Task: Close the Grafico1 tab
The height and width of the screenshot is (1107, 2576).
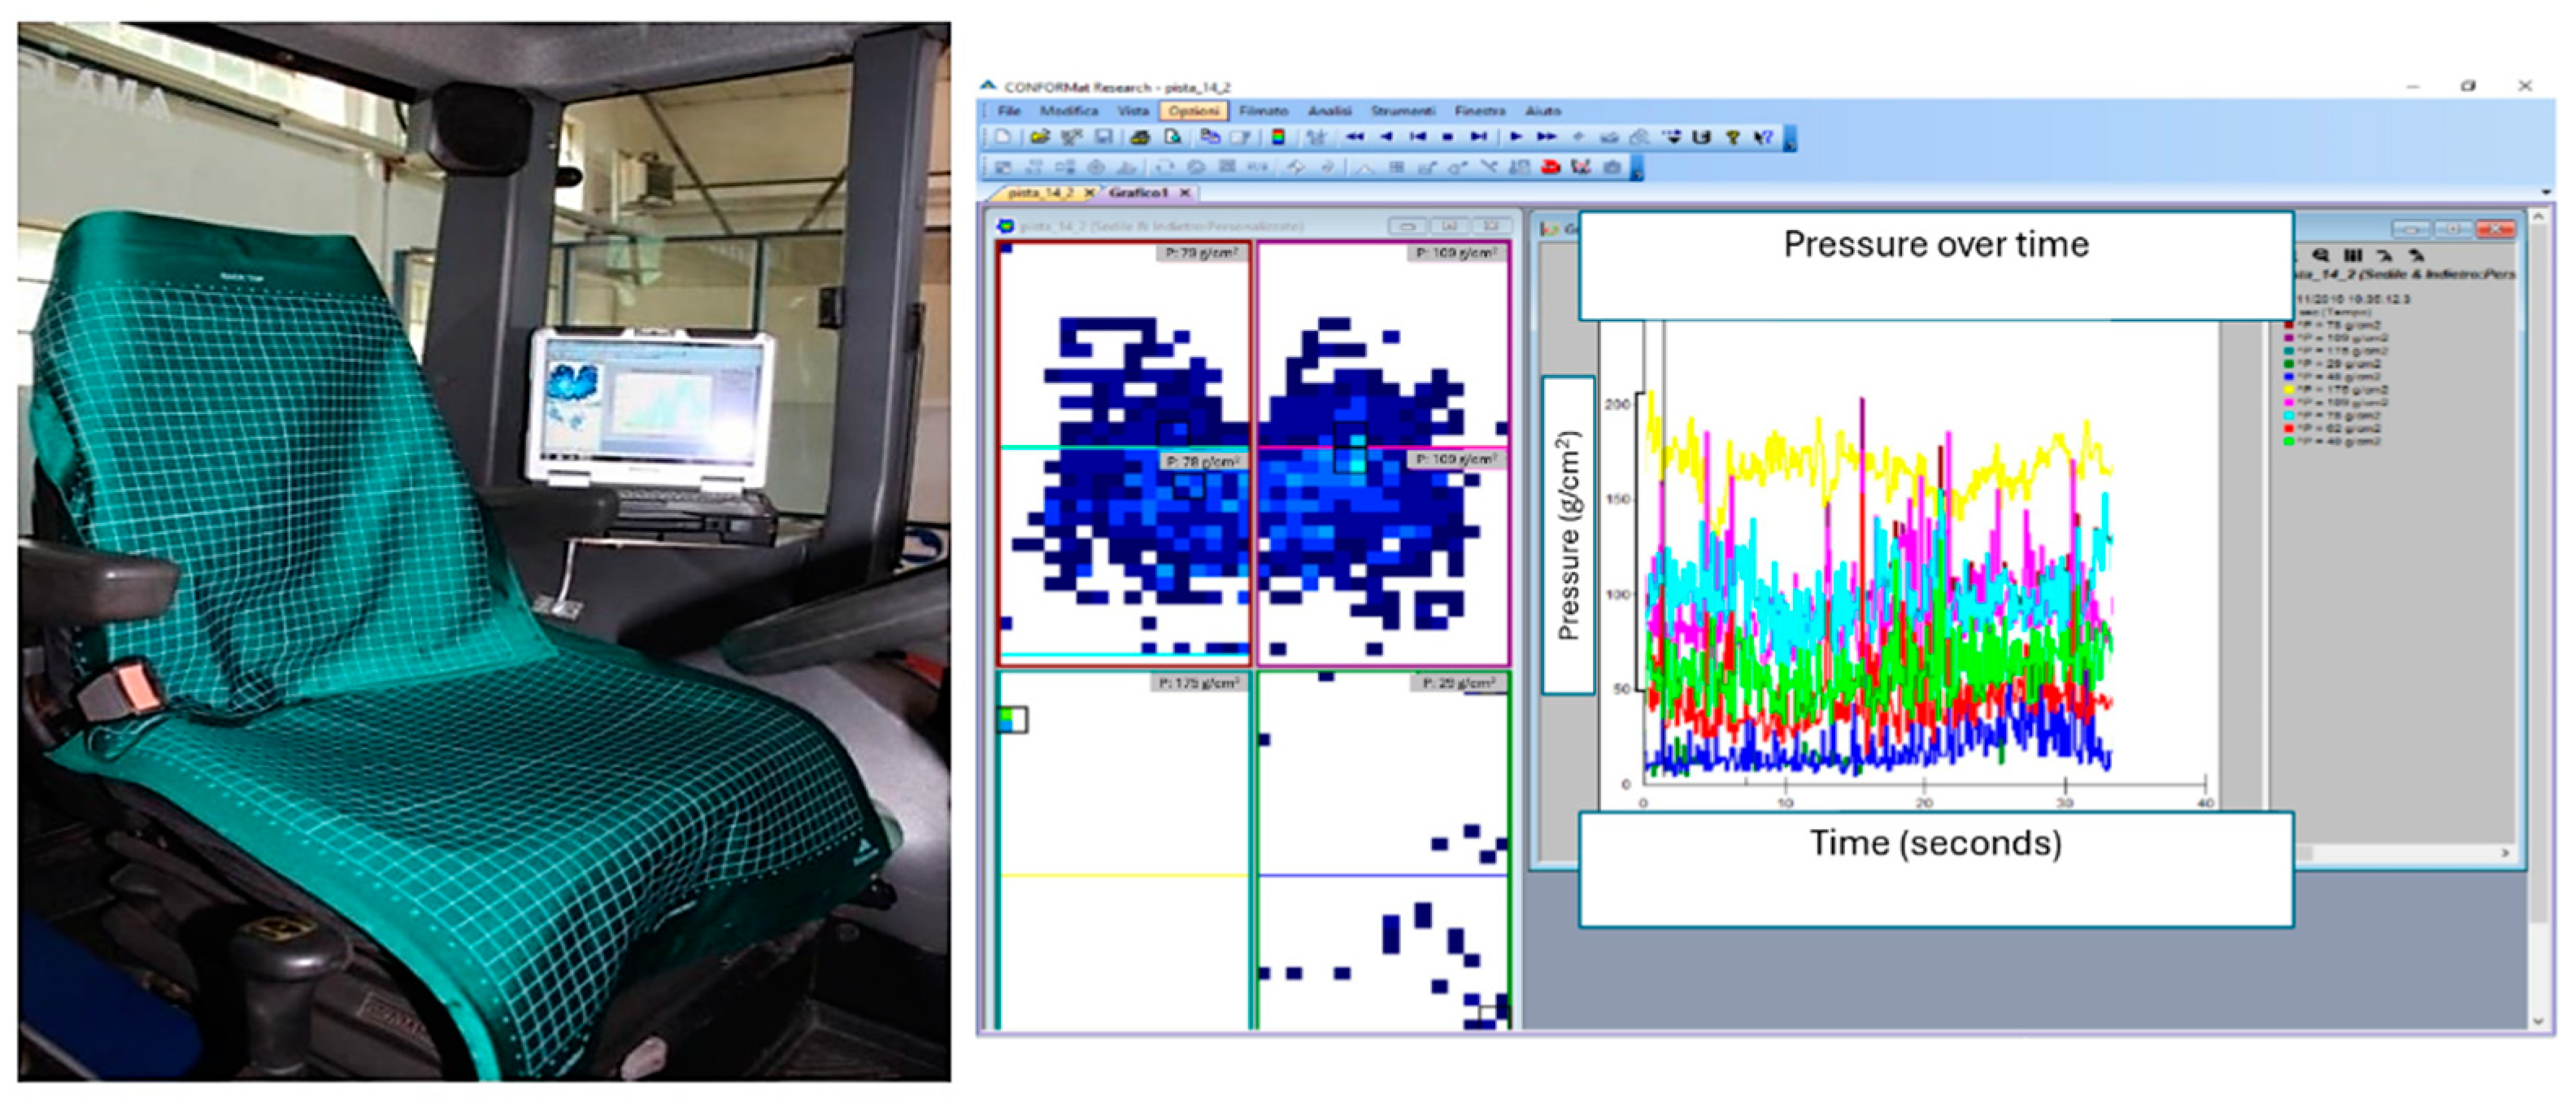Action: click(1185, 192)
